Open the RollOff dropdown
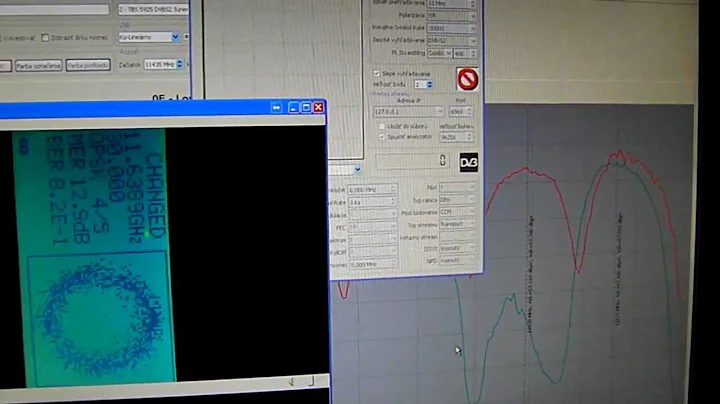The width and height of the screenshot is (720, 404). point(372,252)
